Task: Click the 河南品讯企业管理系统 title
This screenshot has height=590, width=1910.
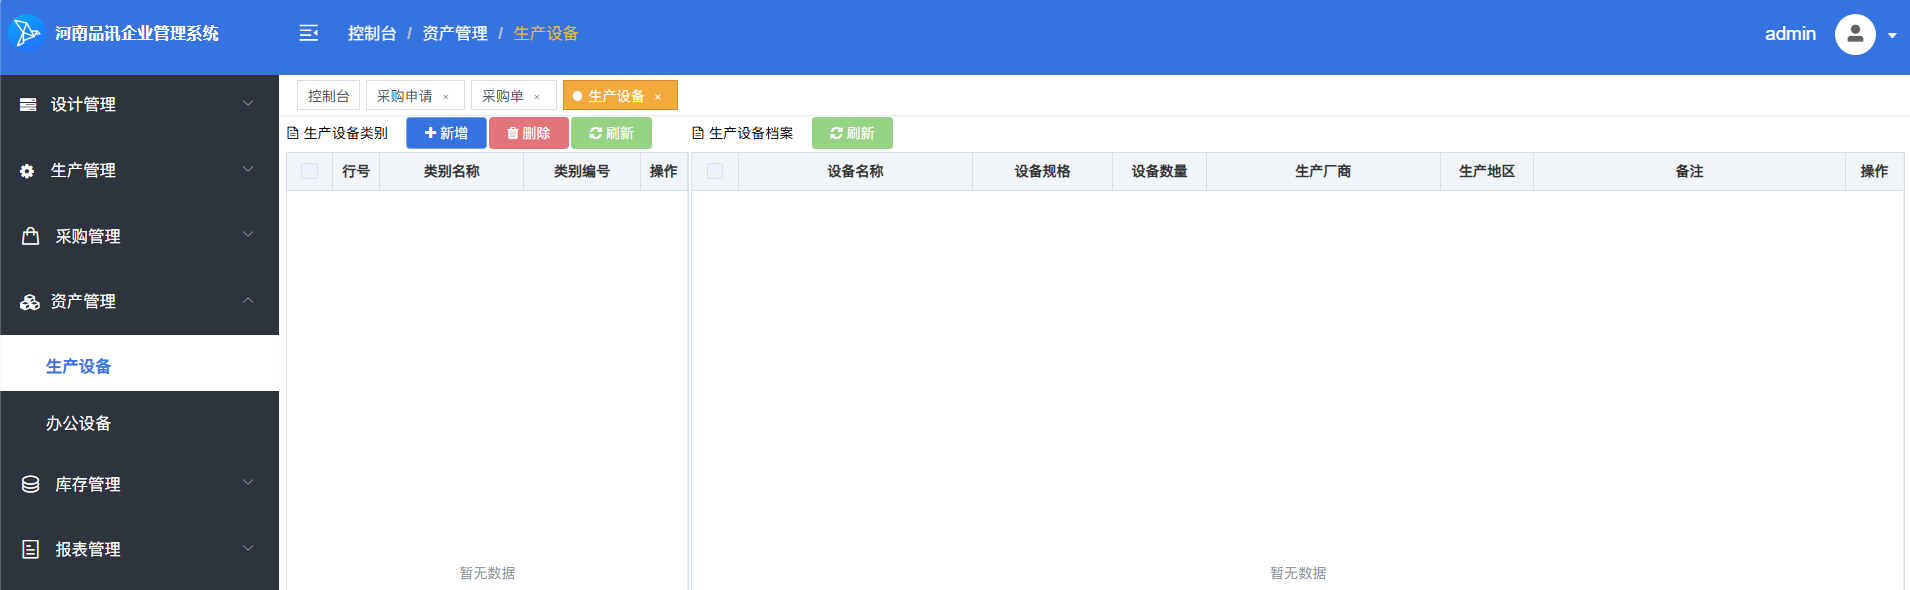Action: 137,33
